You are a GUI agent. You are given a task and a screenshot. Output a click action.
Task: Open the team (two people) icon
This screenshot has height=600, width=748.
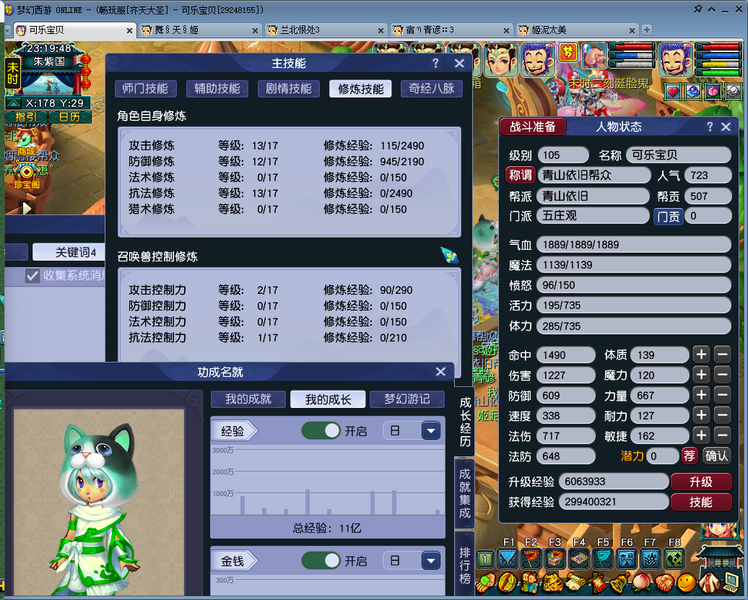(530, 582)
